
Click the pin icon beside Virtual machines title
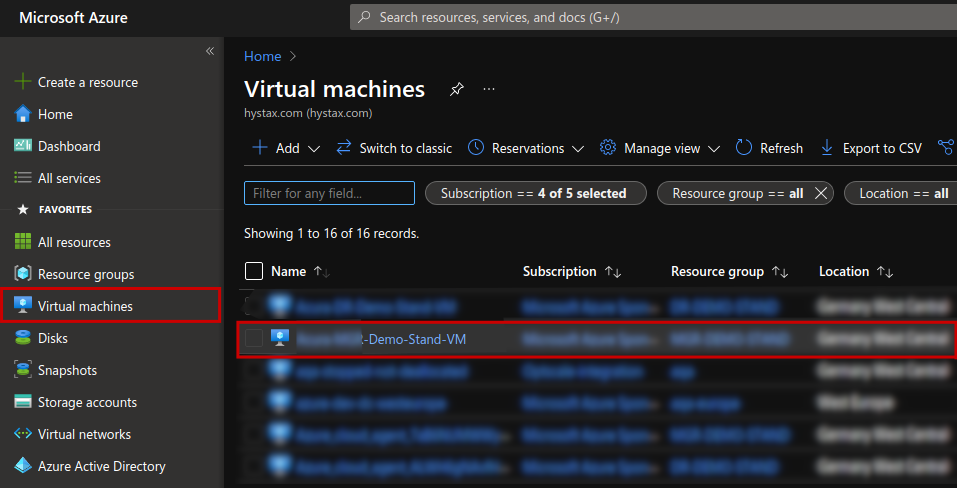[x=456, y=89]
